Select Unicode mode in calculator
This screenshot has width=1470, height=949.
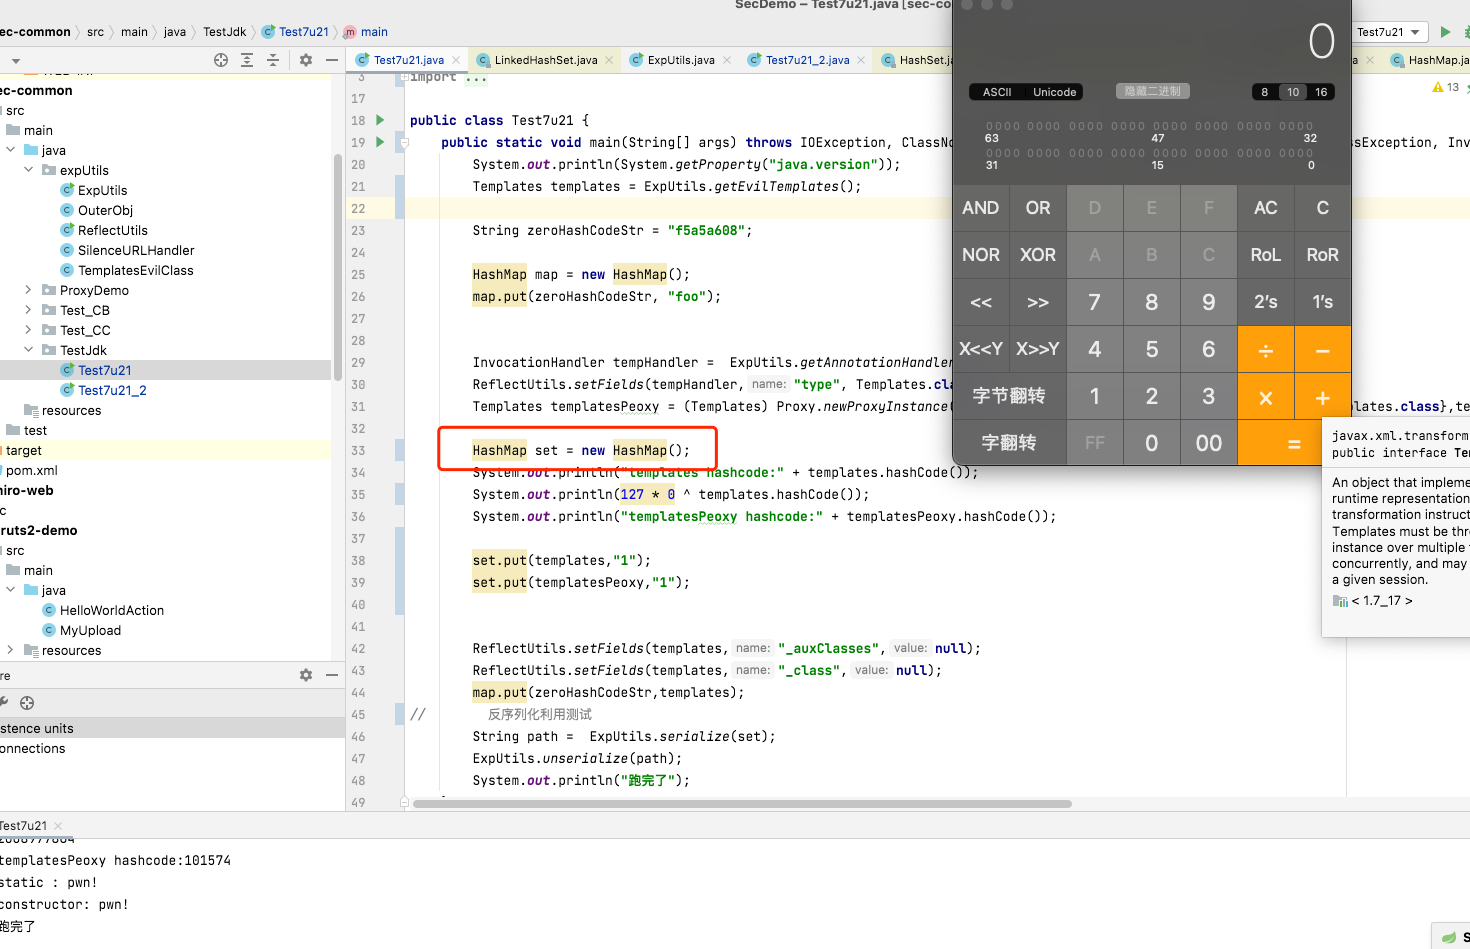(x=1055, y=92)
